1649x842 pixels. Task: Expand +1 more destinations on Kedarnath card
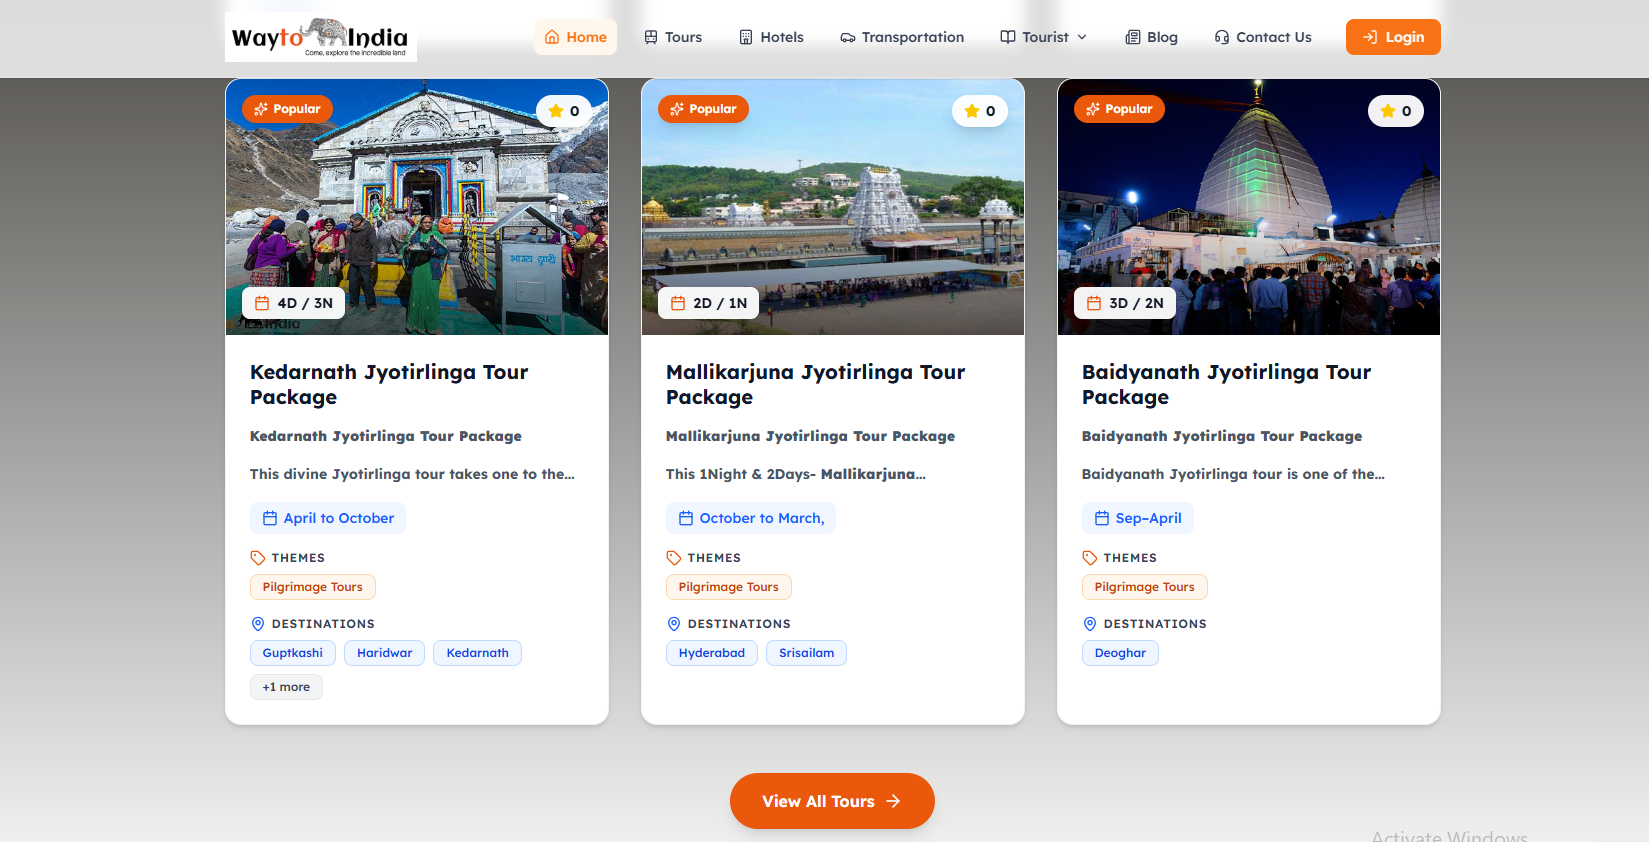pyautogui.click(x=286, y=687)
